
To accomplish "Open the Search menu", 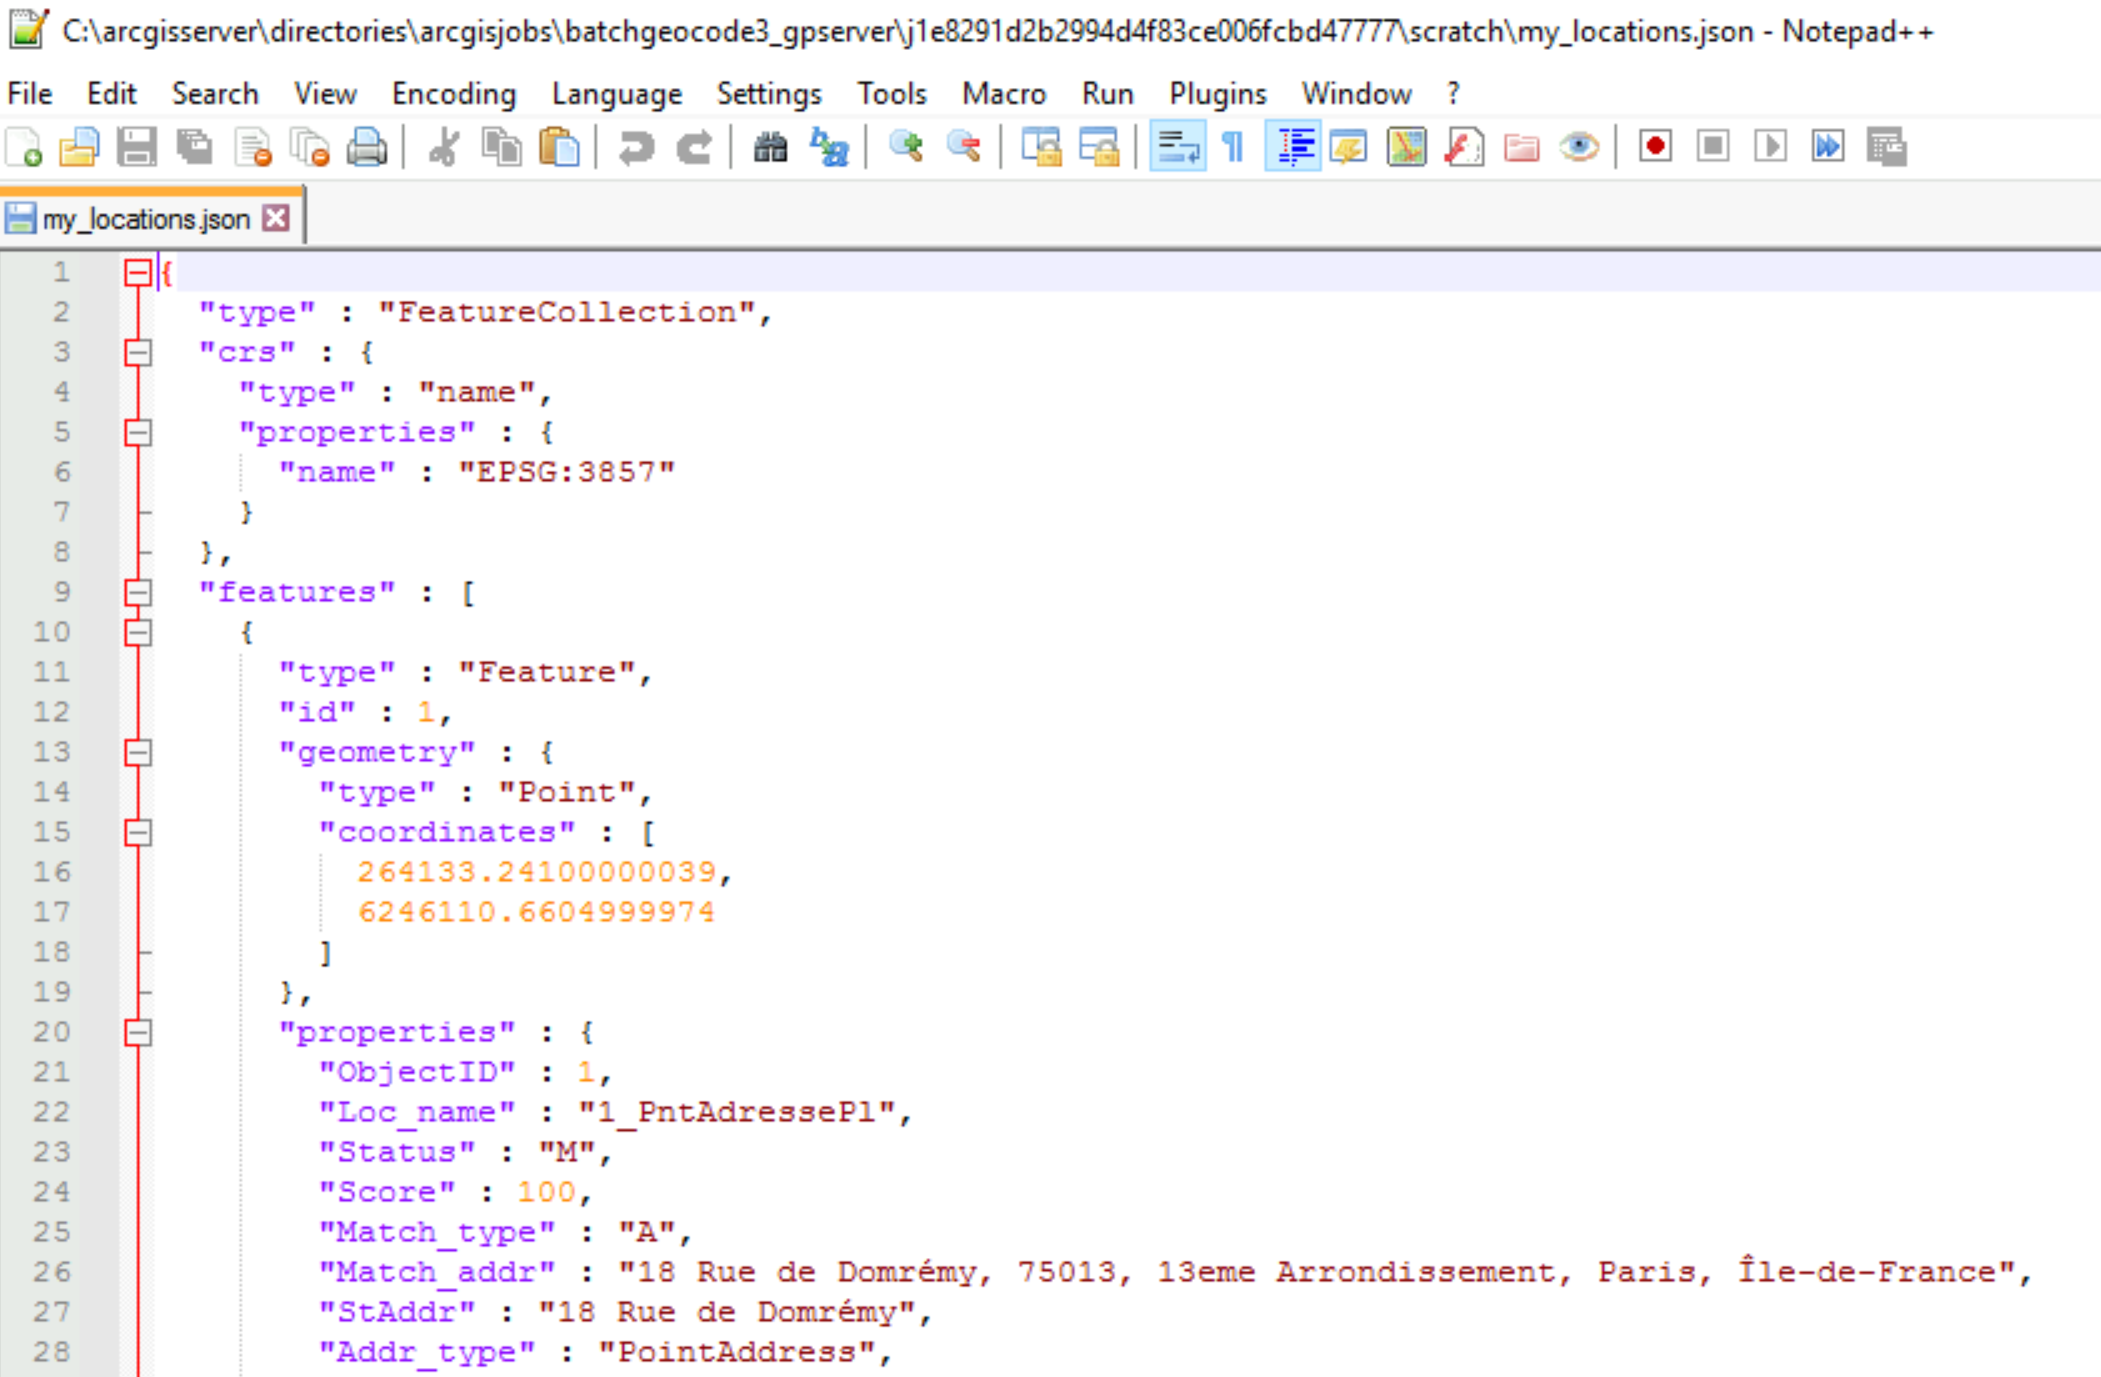I will [215, 94].
